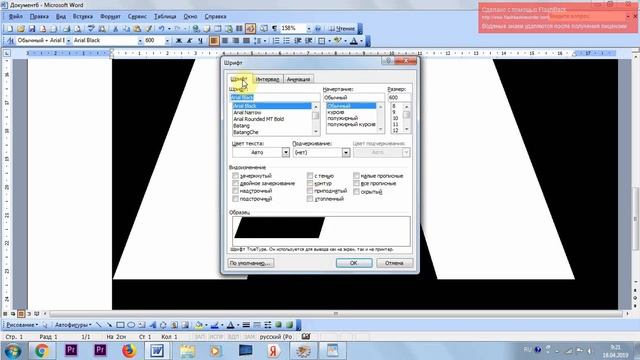Image resolution: width=640 pixels, height=360 pixels.
Task: Click the New document toolbar icon
Action: [10, 29]
